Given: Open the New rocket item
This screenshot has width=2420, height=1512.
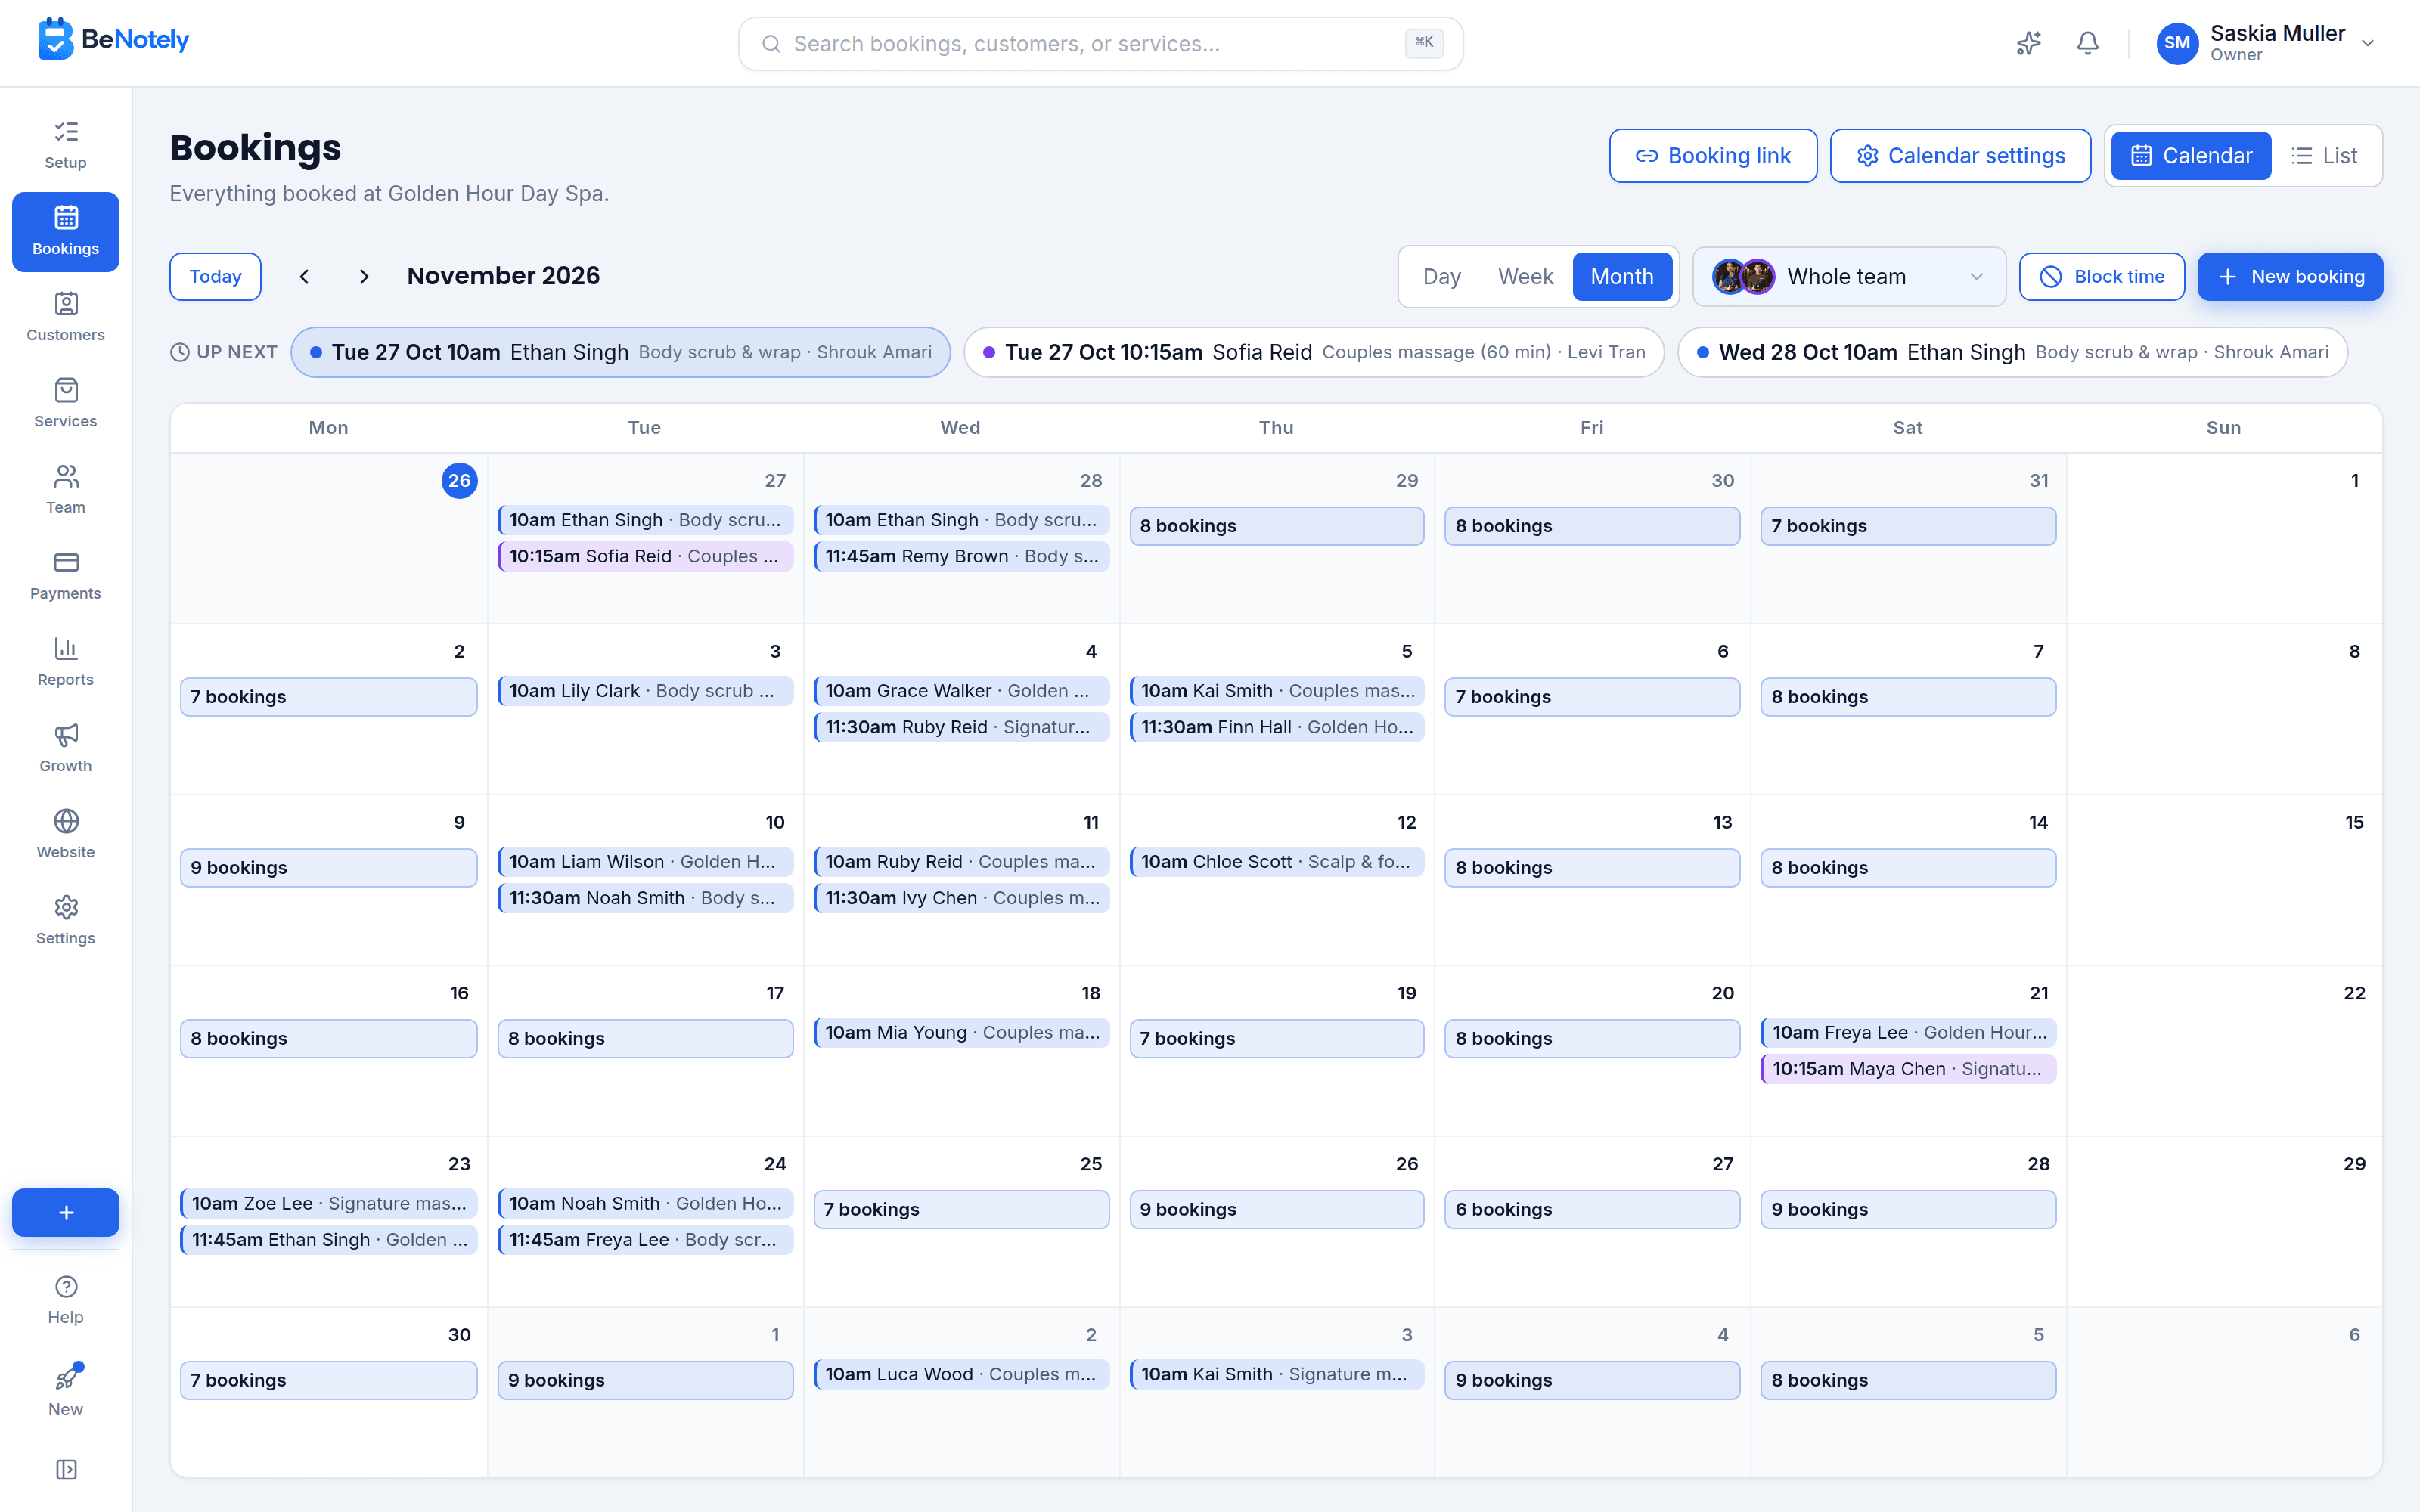Looking at the screenshot, I should click(x=66, y=1391).
